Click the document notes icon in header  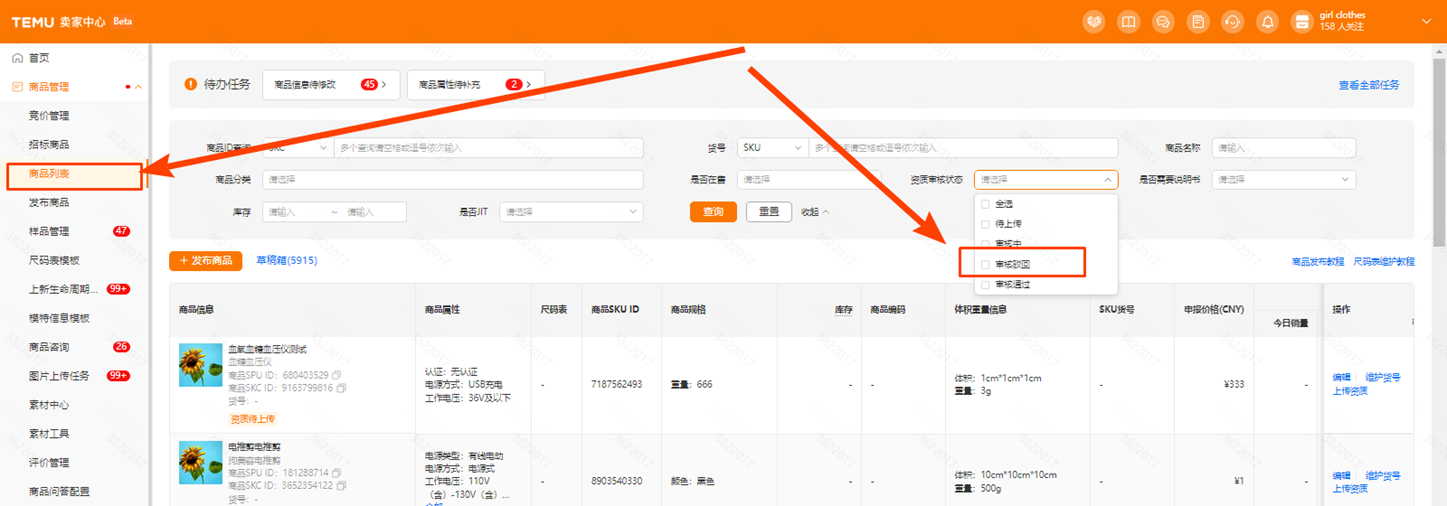[x=1197, y=21]
